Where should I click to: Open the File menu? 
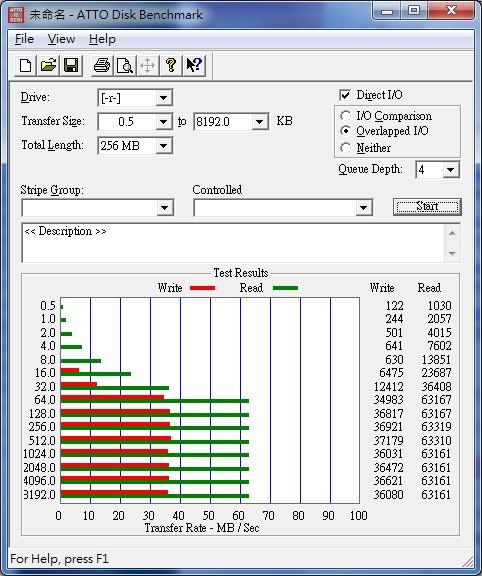tap(24, 39)
